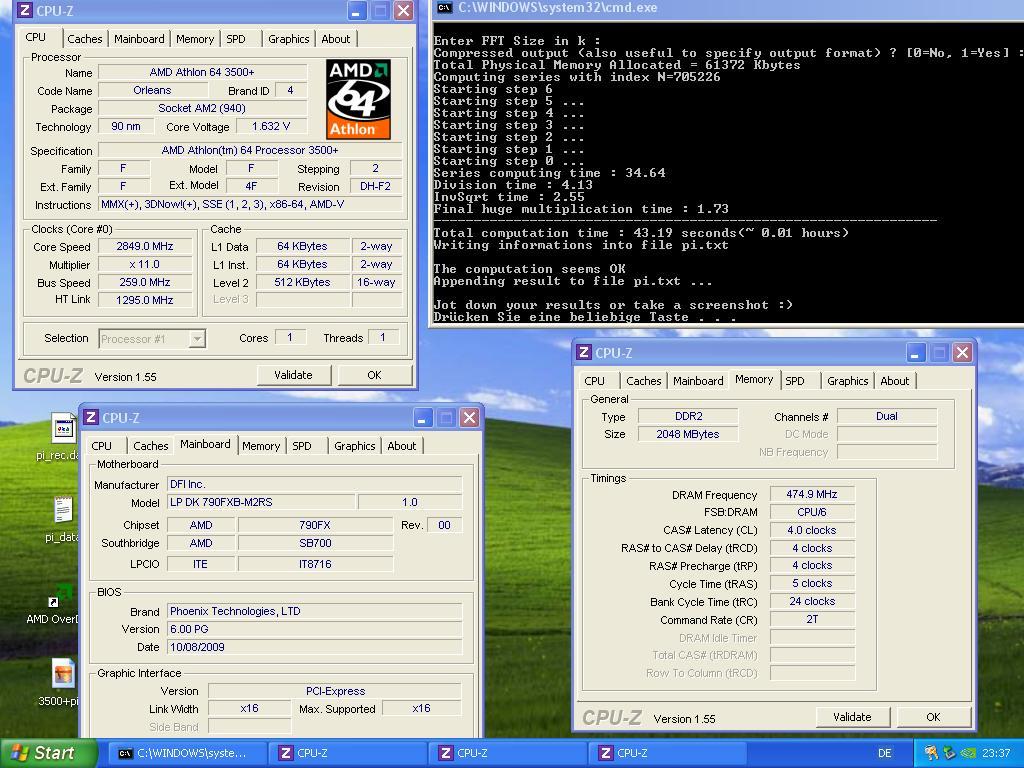The image size is (1024, 768).
Task: Click the 2048 MBytes memory size field
Action: 688,434
